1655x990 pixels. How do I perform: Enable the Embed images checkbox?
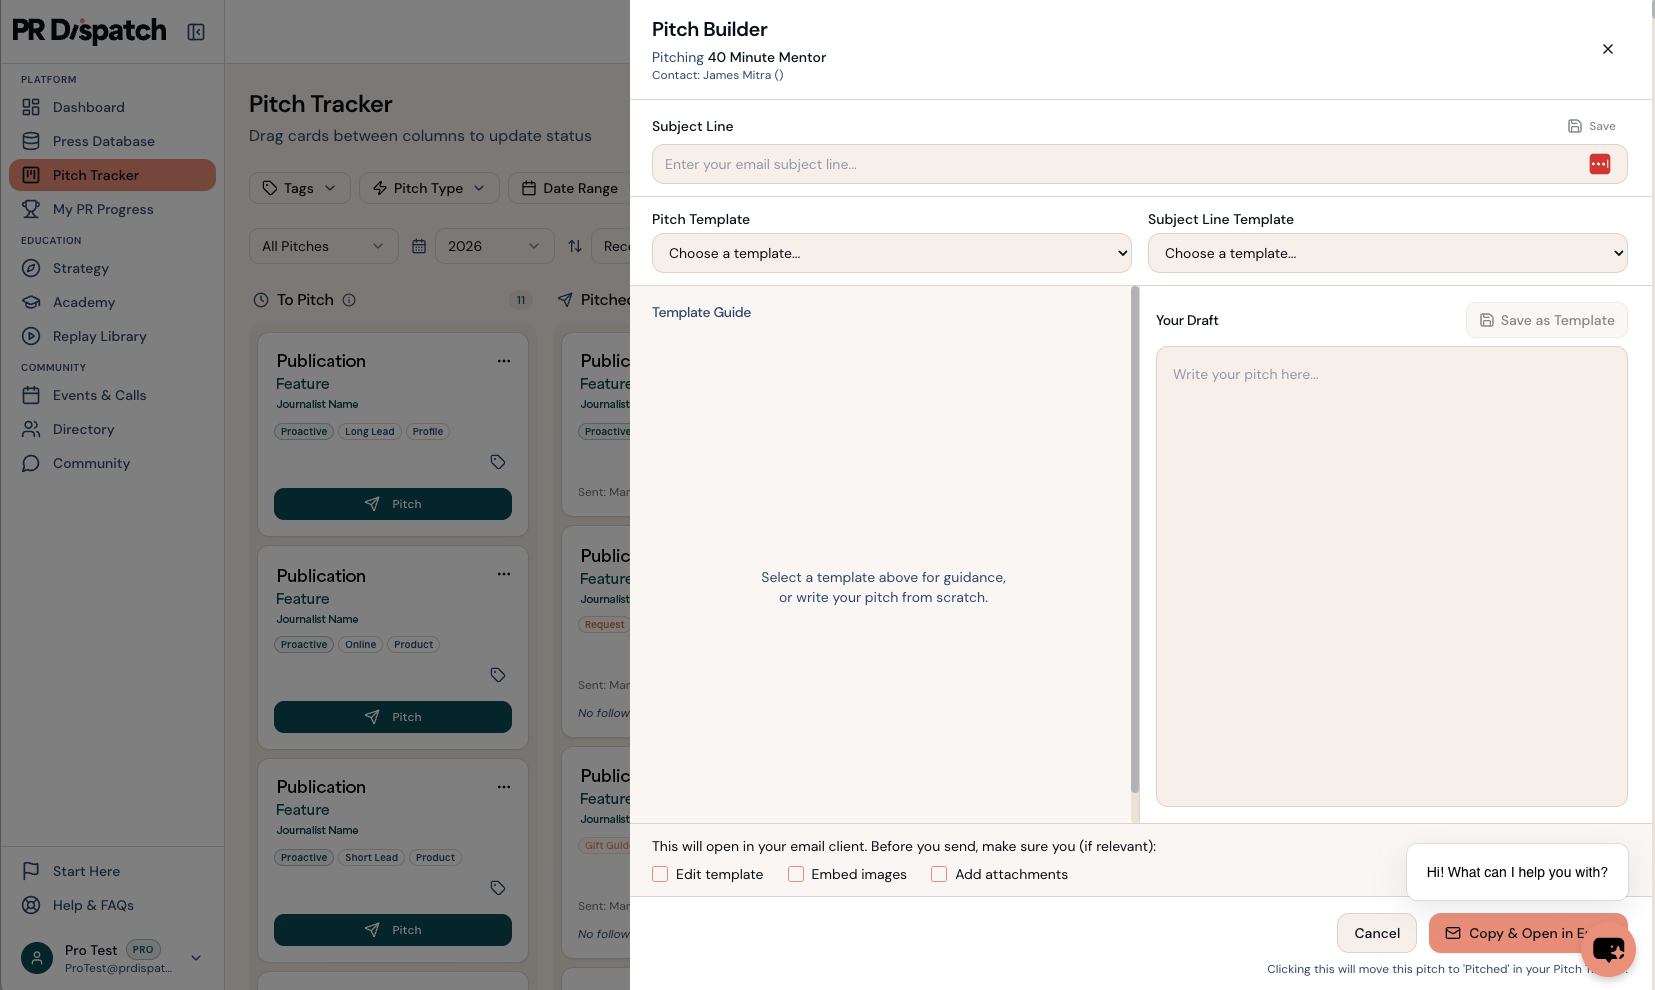tap(796, 874)
